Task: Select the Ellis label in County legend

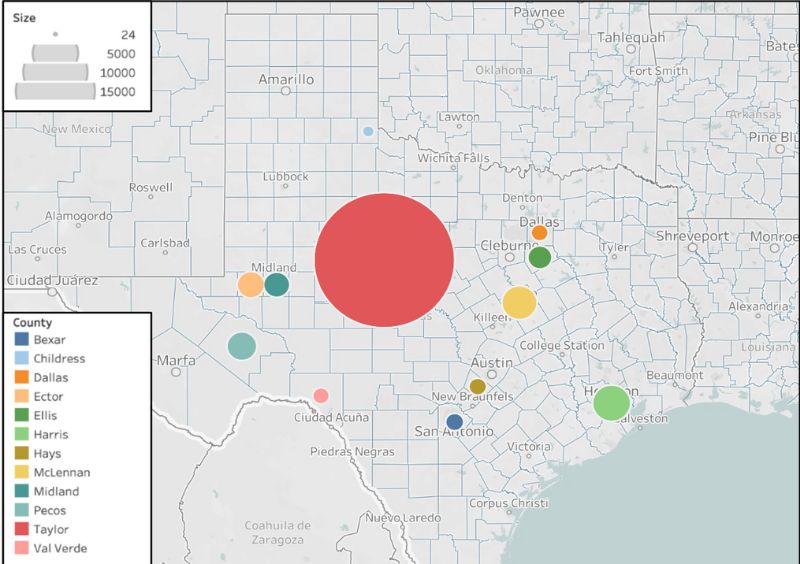Action: tap(45, 415)
